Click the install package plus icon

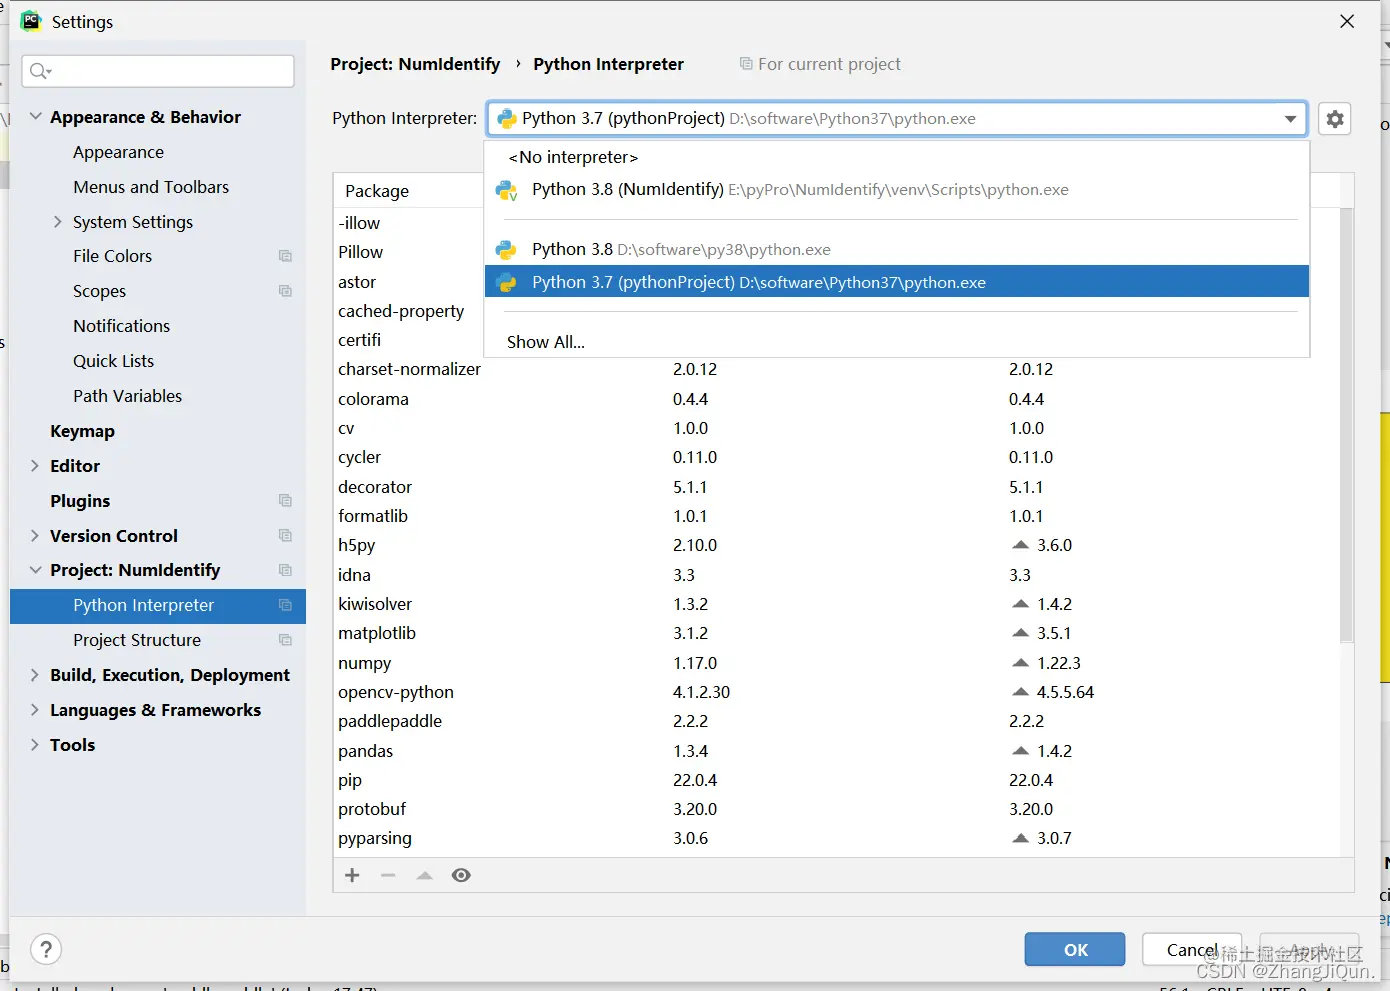352,875
